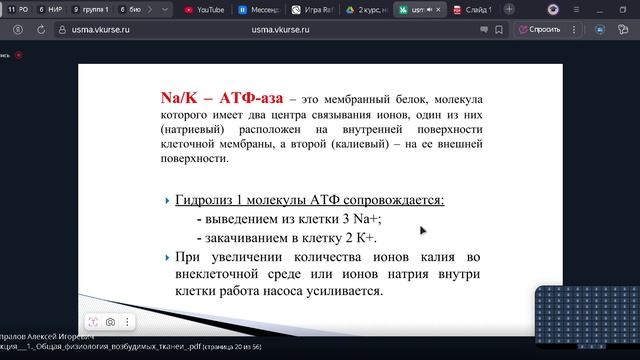Open a new browser tab
Viewport: 640px width, 360px height.
tap(509, 9)
